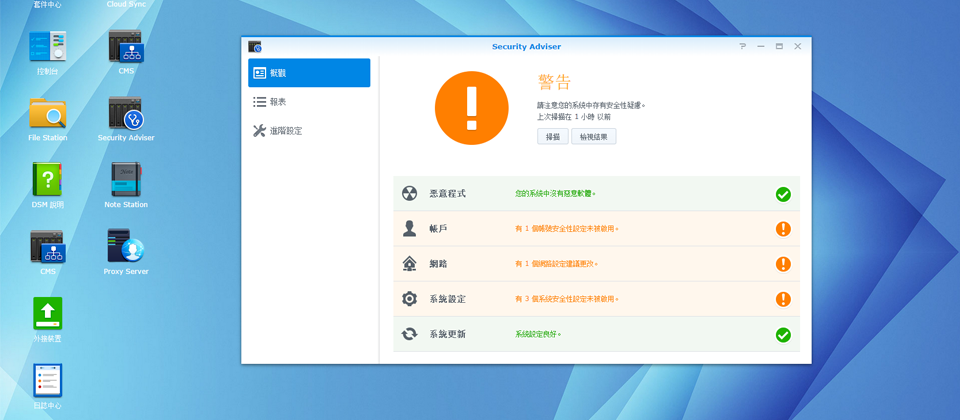Open the Proxy Server desktop icon
The image size is (960, 420).
point(126,246)
